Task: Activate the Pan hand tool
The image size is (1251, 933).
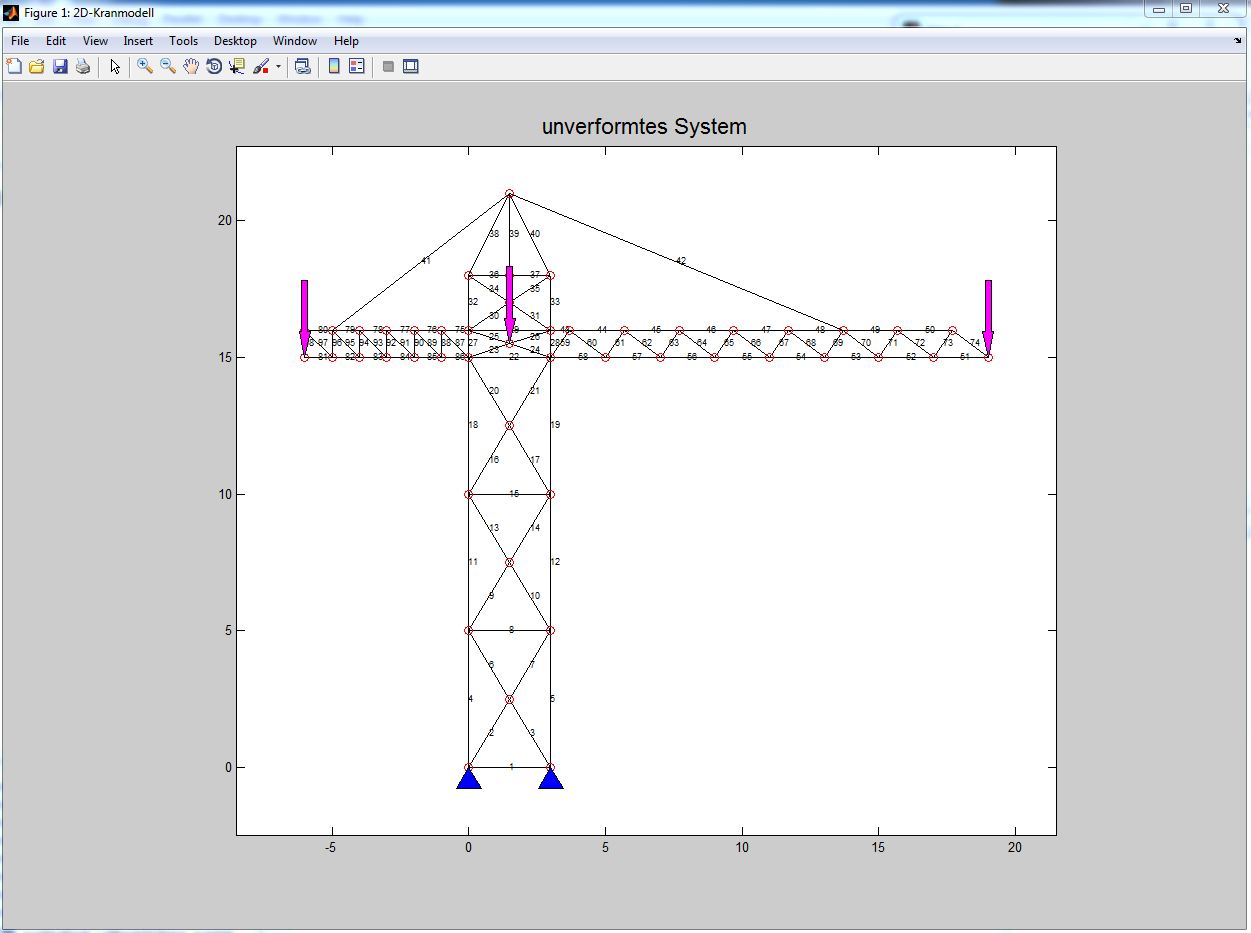Action: pyautogui.click(x=191, y=66)
